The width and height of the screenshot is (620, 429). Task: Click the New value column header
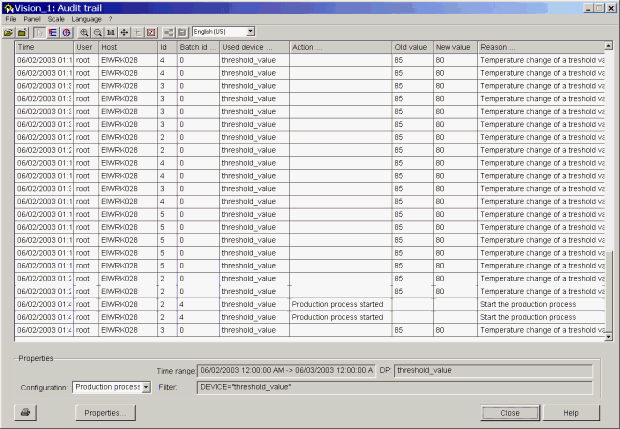[x=455, y=47]
